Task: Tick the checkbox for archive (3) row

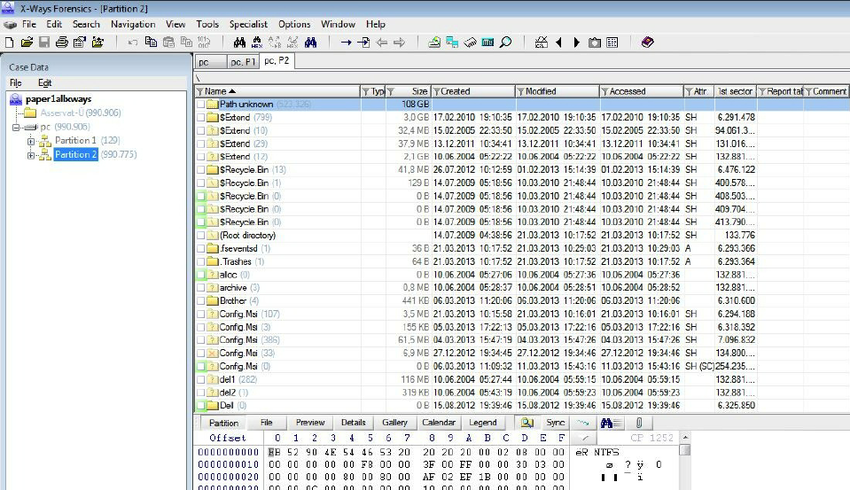Action: point(201,288)
